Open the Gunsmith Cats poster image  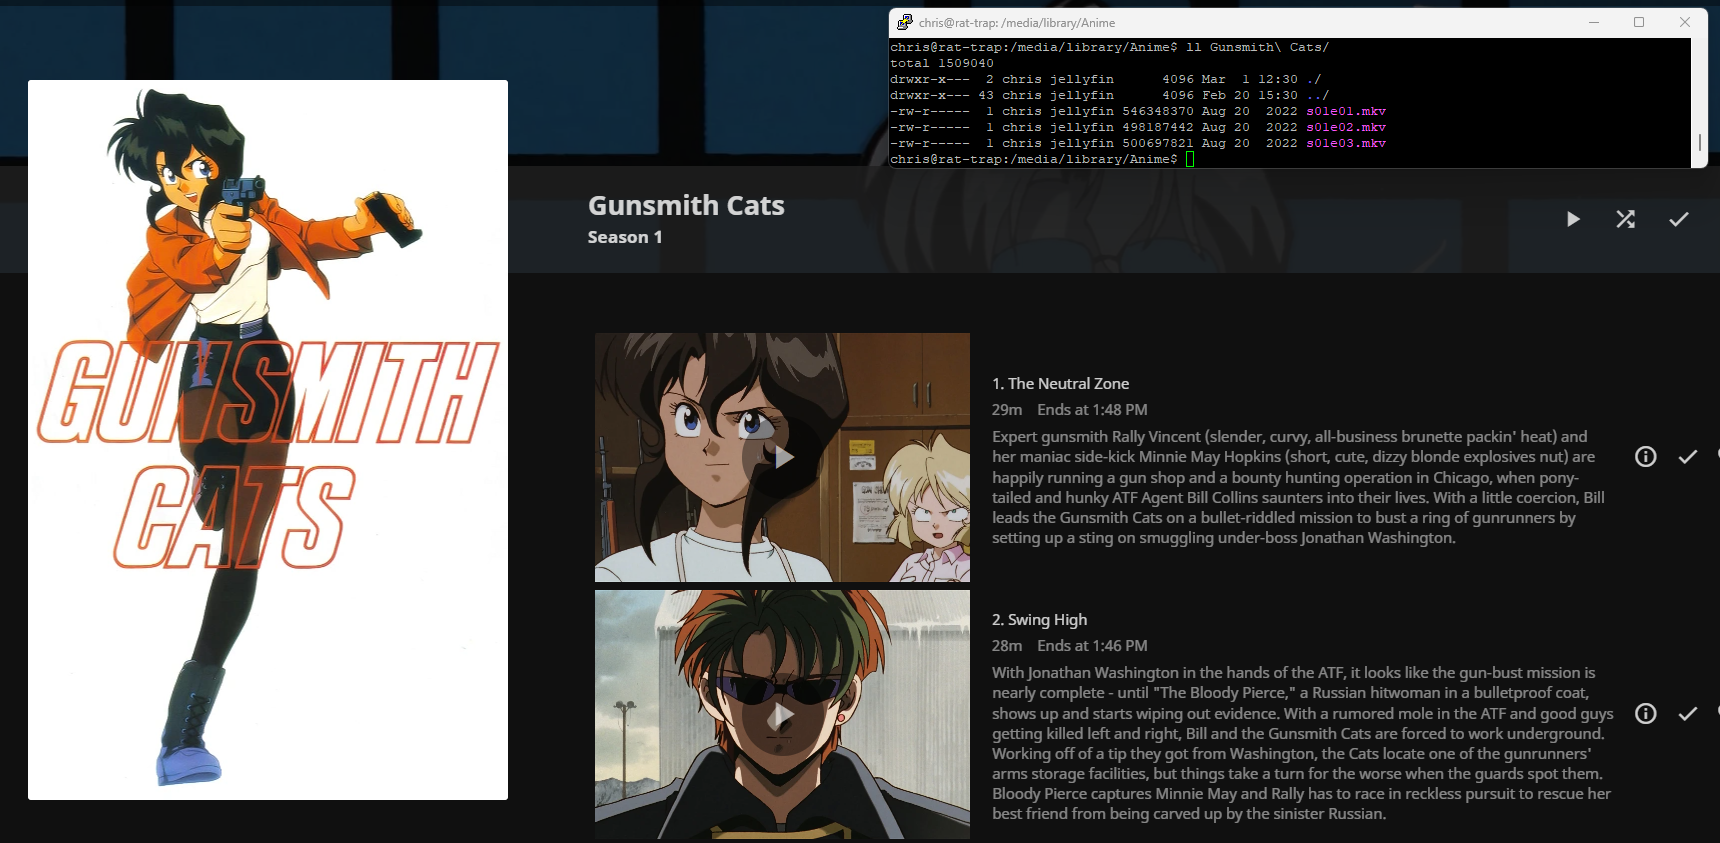(268, 440)
